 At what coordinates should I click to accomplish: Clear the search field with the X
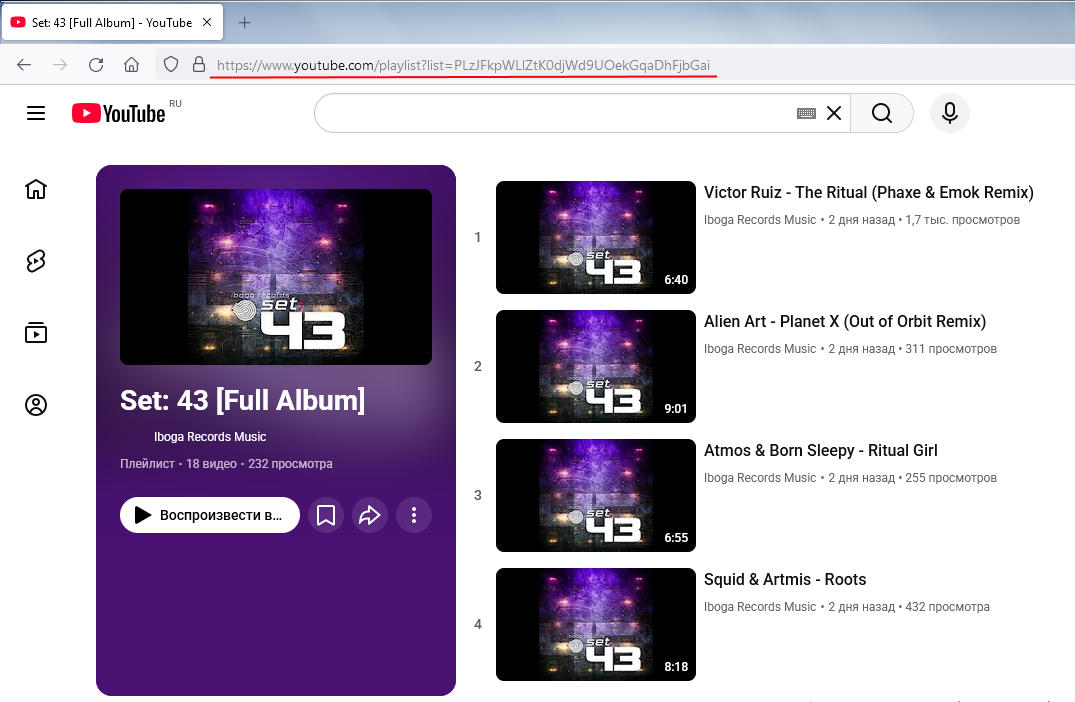(x=834, y=114)
